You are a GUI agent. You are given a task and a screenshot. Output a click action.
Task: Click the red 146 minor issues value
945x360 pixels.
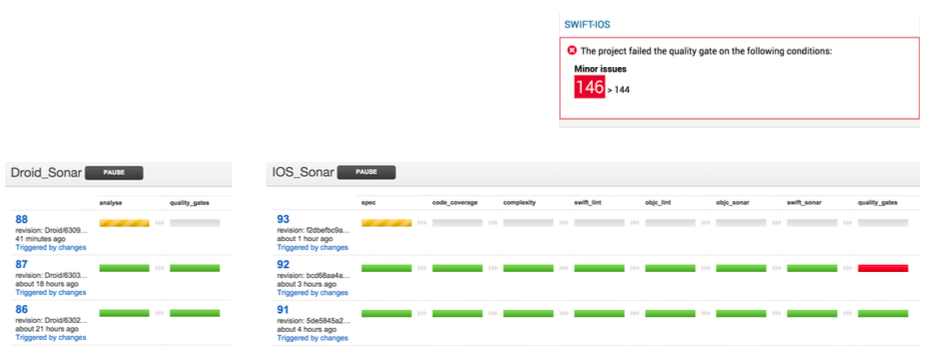[x=589, y=87]
